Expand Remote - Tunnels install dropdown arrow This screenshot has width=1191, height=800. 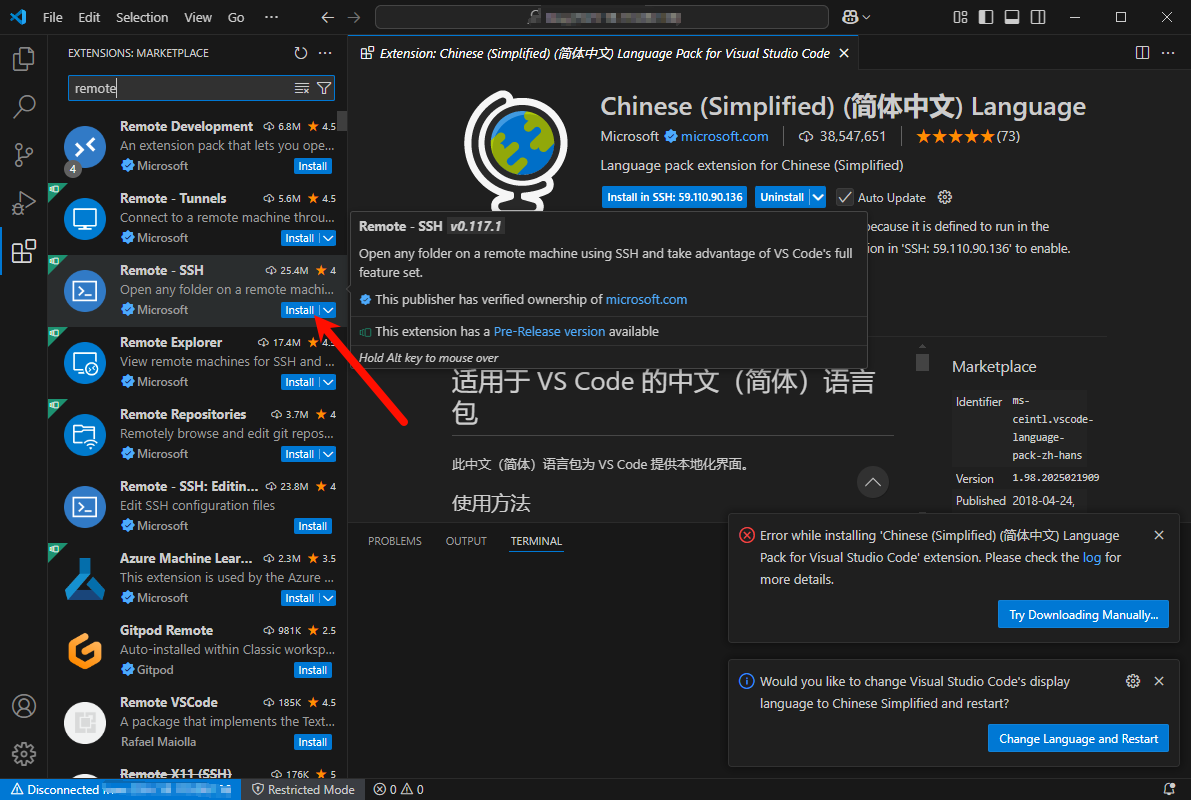pos(328,238)
